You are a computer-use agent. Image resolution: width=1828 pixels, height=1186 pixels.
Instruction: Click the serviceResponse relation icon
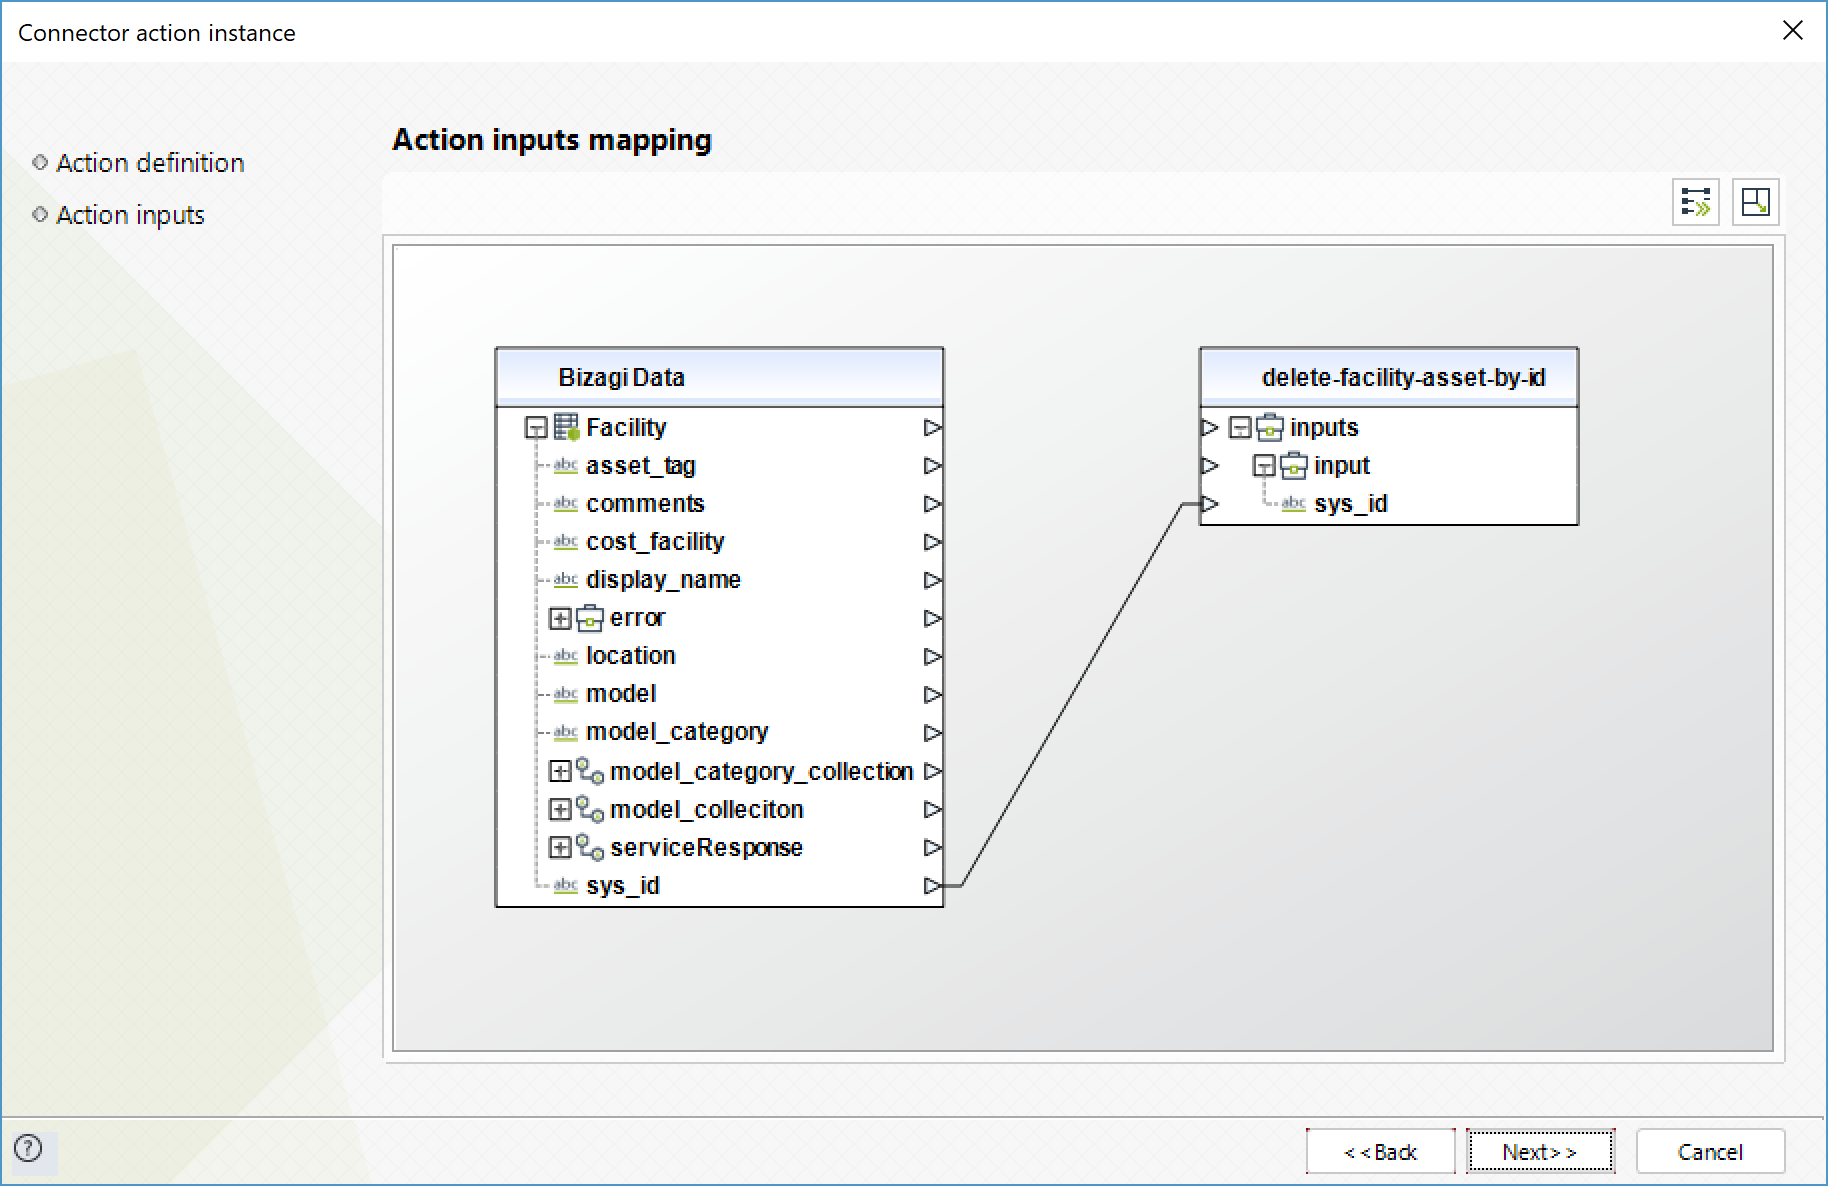coord(590,847)
